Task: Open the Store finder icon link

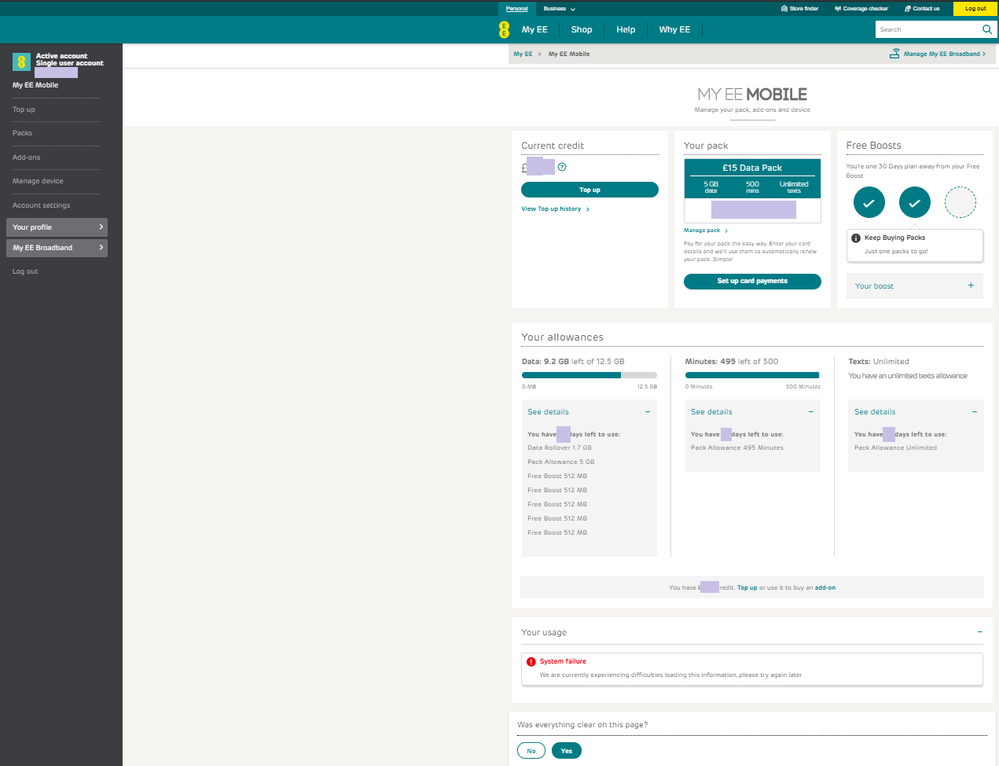Action: click(784, 8)
